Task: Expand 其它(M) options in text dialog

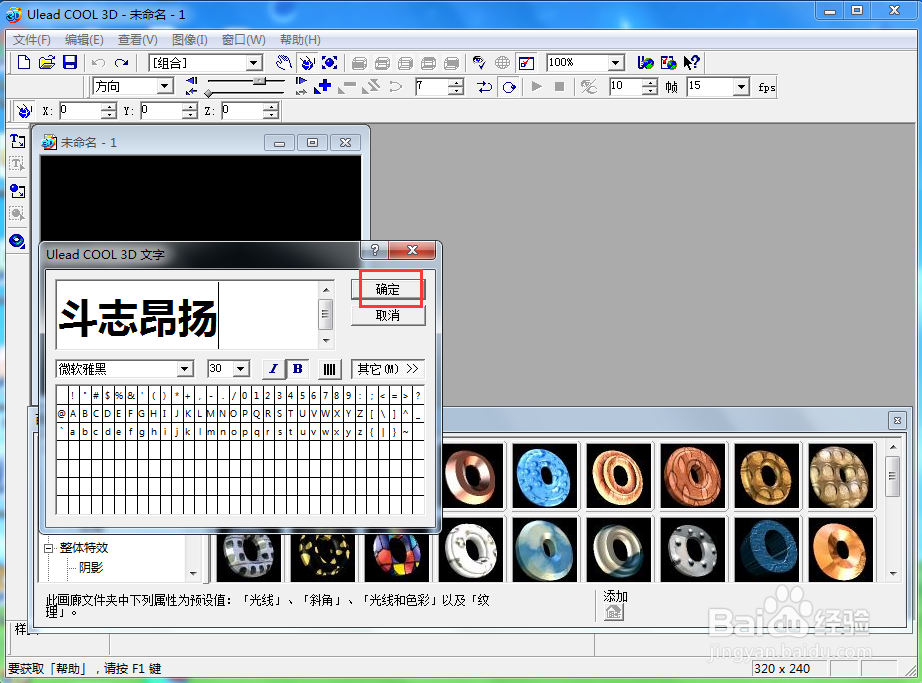Action: tap(387, 369)
